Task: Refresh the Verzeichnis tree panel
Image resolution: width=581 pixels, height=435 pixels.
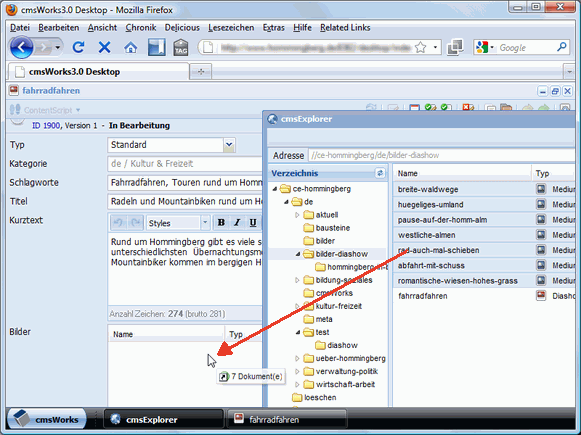Action: [x=380, y=173]
